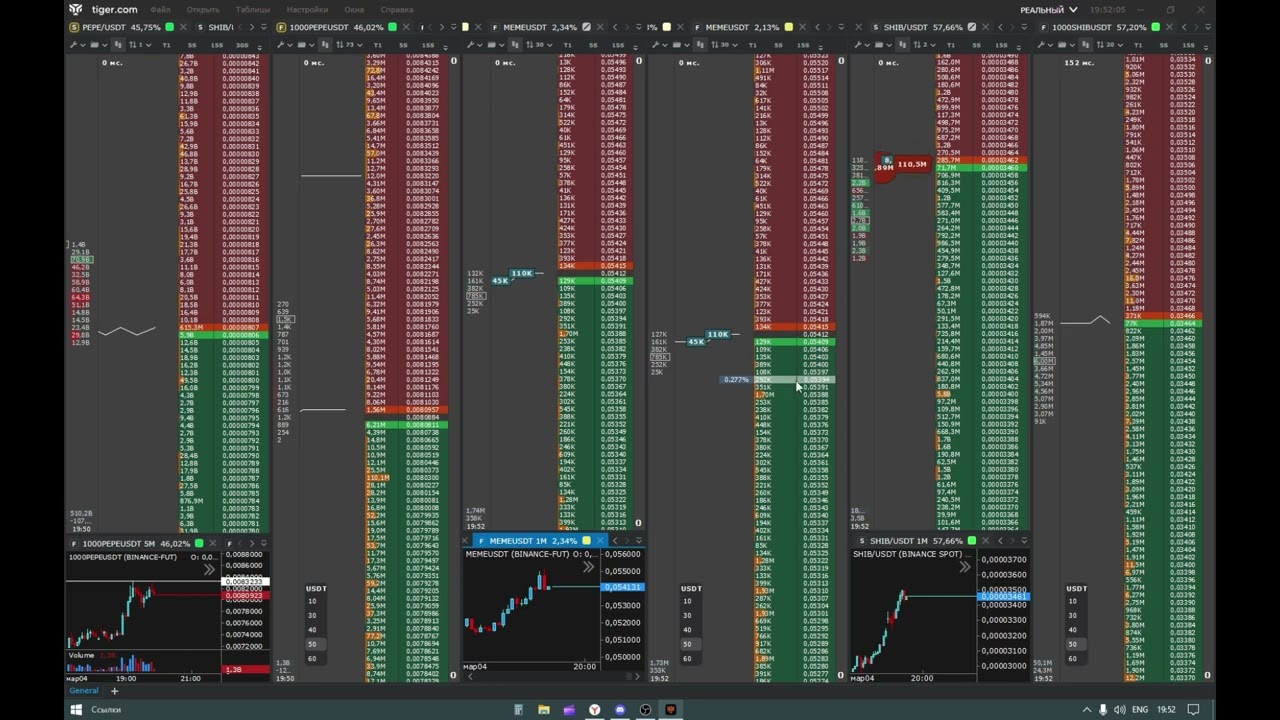Close the MEMEUSDT 1M chart tab
Viewport: 1280px width, 720px height.
point(600,541)
